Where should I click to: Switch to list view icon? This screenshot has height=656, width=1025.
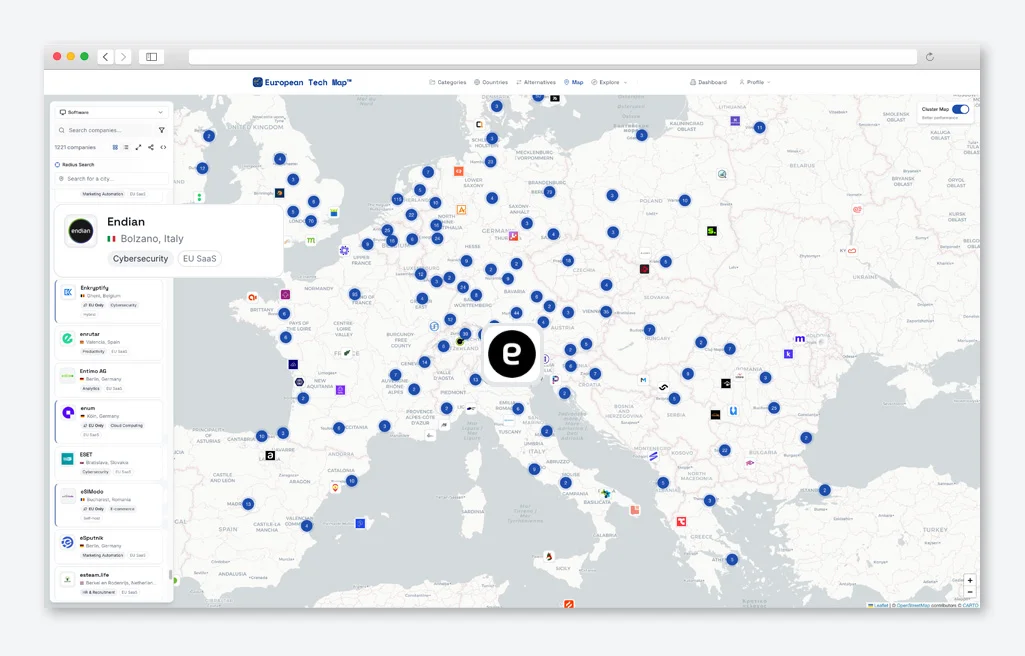126,148
